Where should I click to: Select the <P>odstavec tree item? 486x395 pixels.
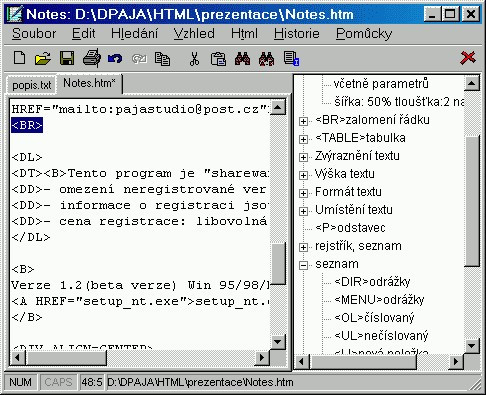pyautogui.click(x=350, y=228)
